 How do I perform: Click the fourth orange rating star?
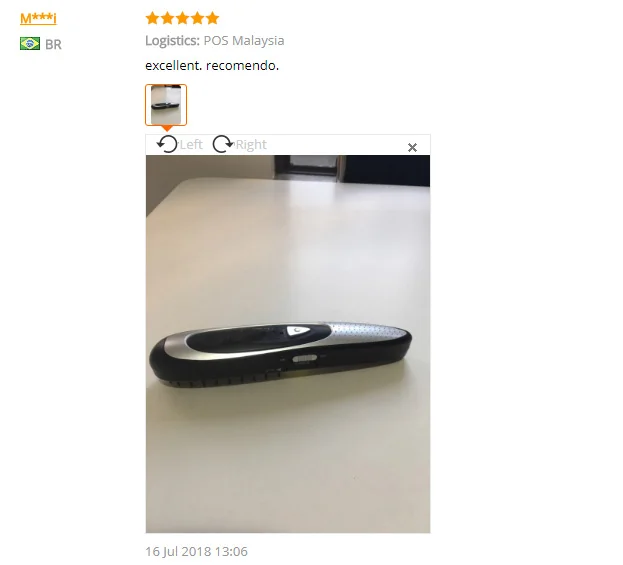(x=197, y=18)
